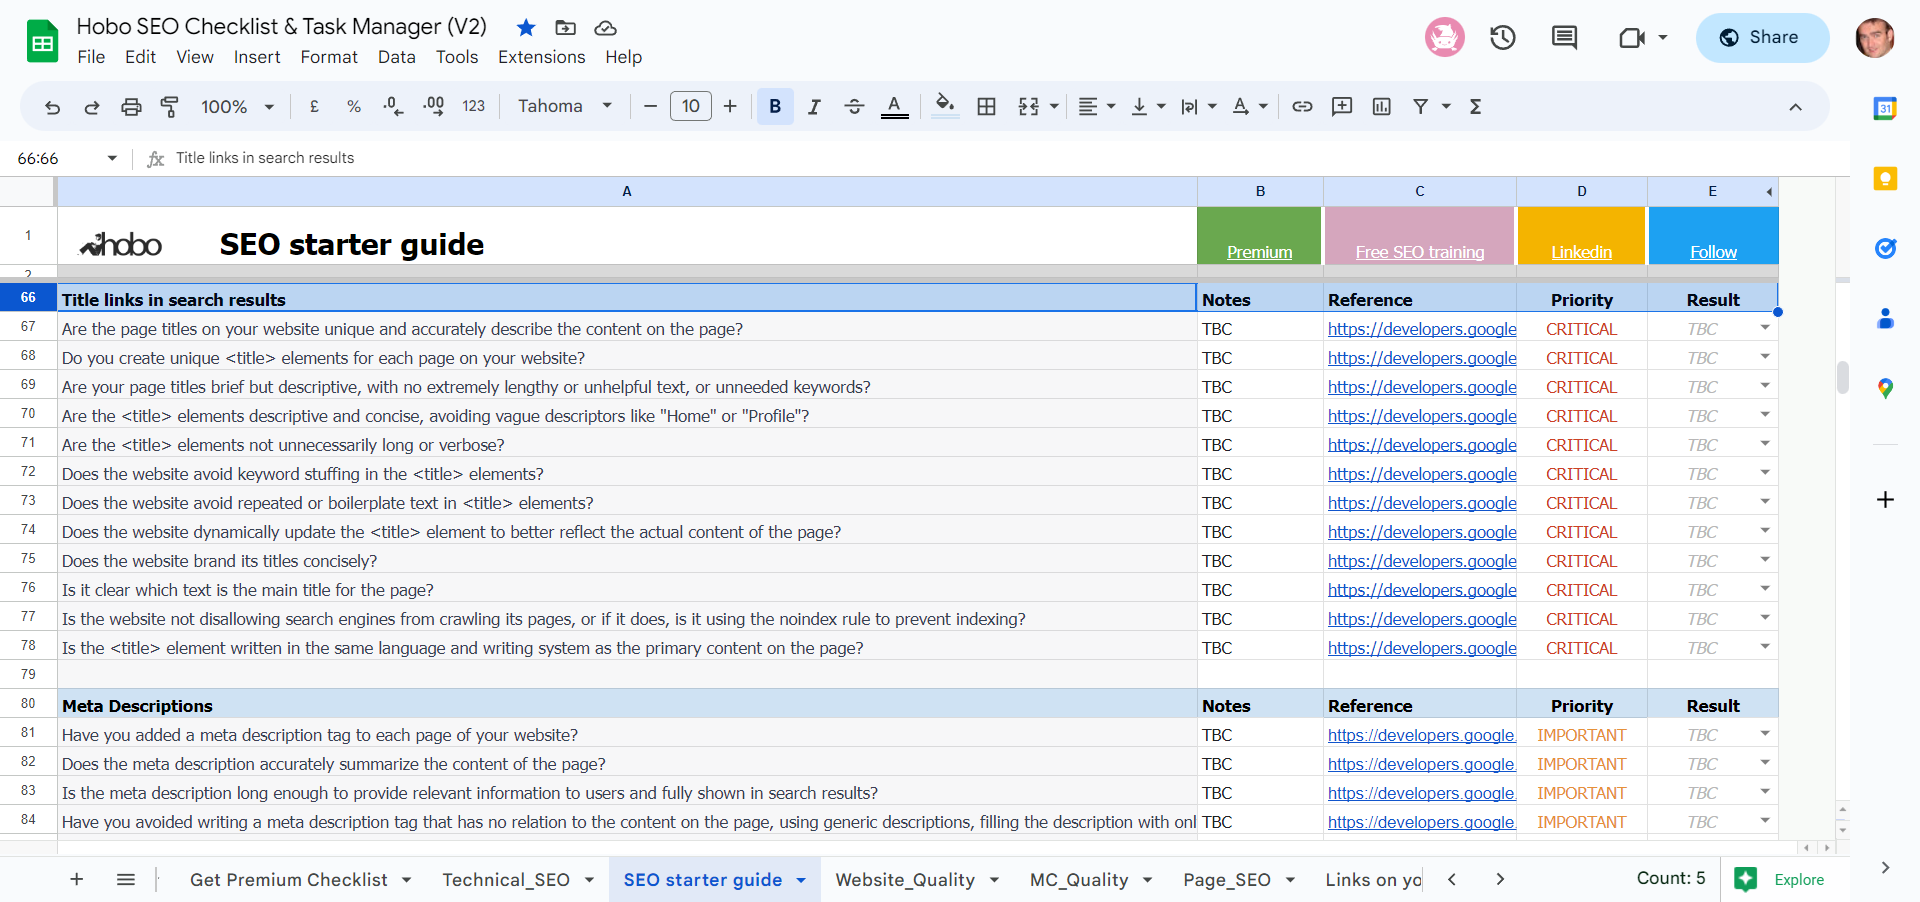Open the Tahoma font dropdown
The image size is (1920, 902).
coord(565,106)
